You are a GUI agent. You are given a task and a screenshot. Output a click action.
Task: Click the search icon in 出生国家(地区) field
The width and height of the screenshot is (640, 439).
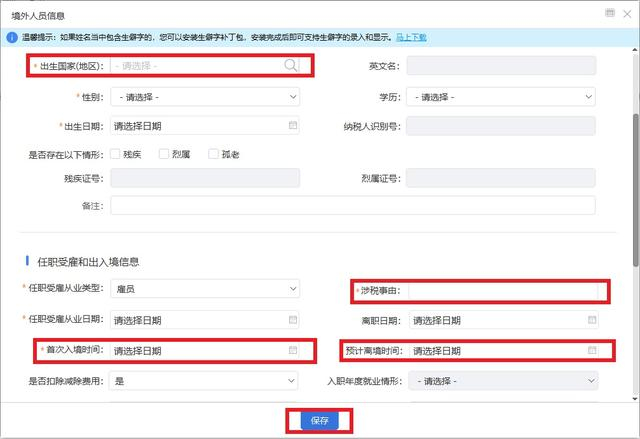tap(291, 65)
